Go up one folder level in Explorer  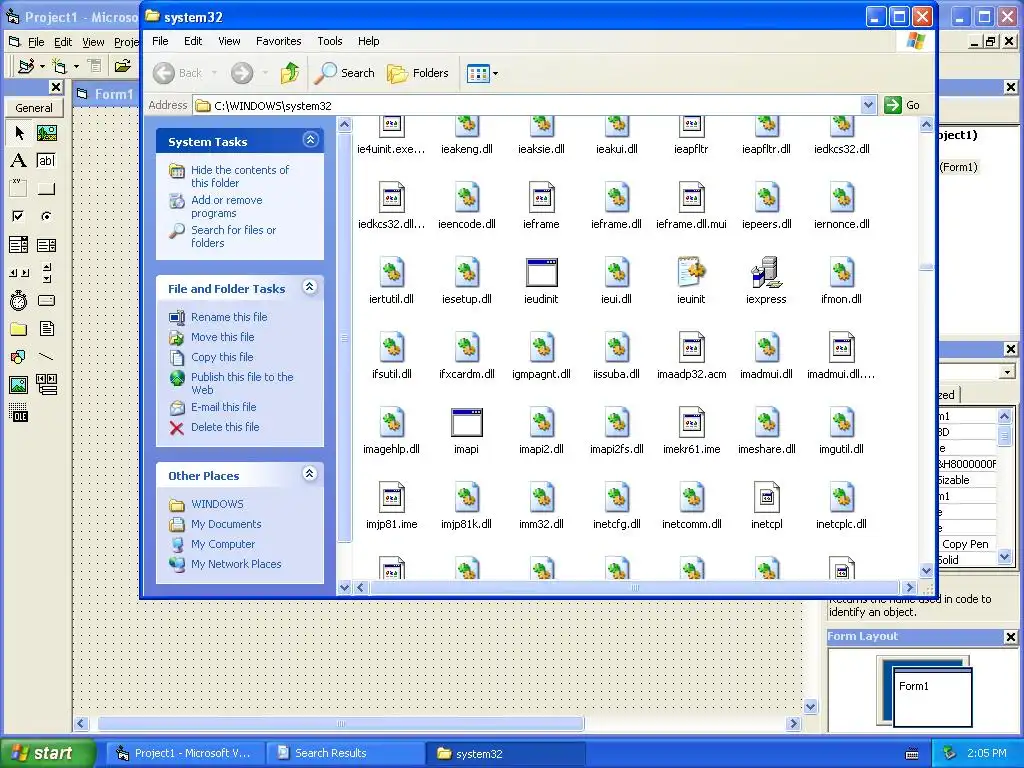tap(290, 73)
